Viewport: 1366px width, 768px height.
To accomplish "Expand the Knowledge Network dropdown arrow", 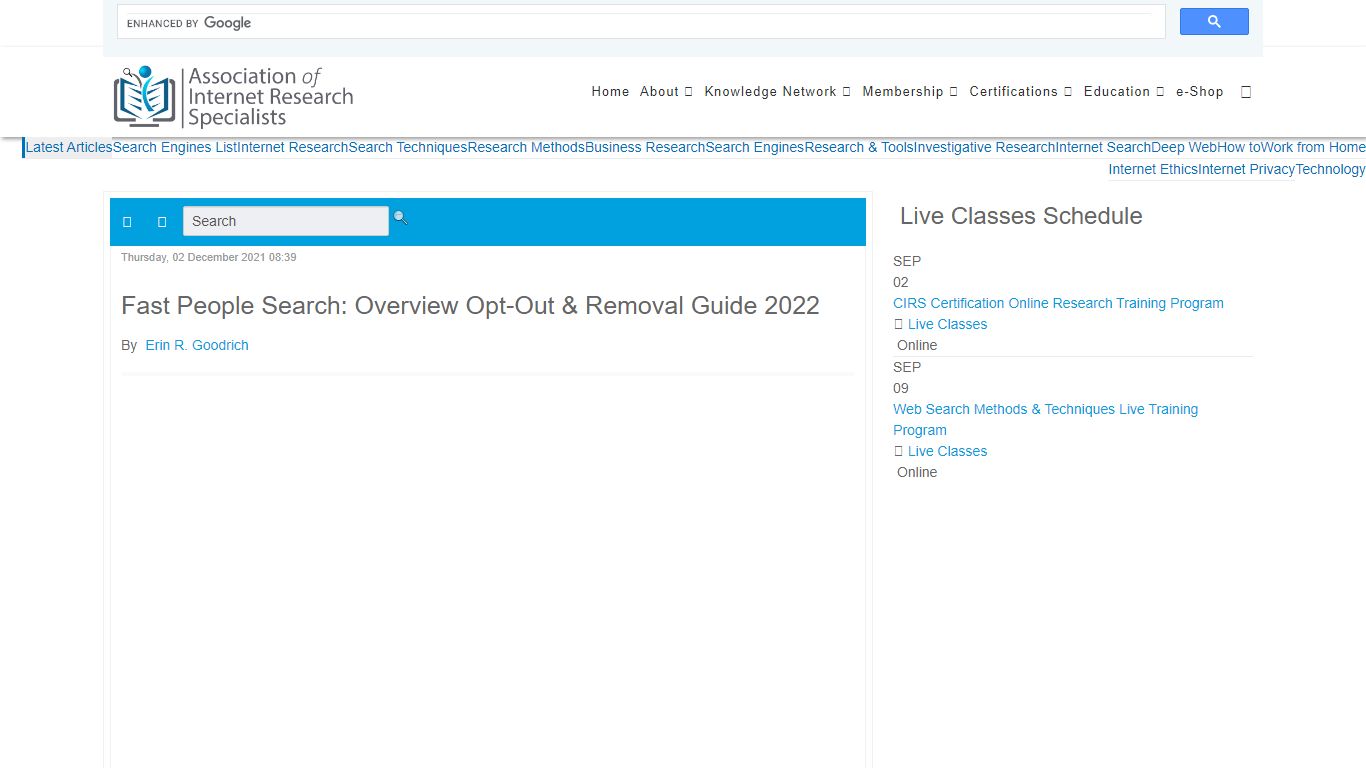I will (846, 92).
